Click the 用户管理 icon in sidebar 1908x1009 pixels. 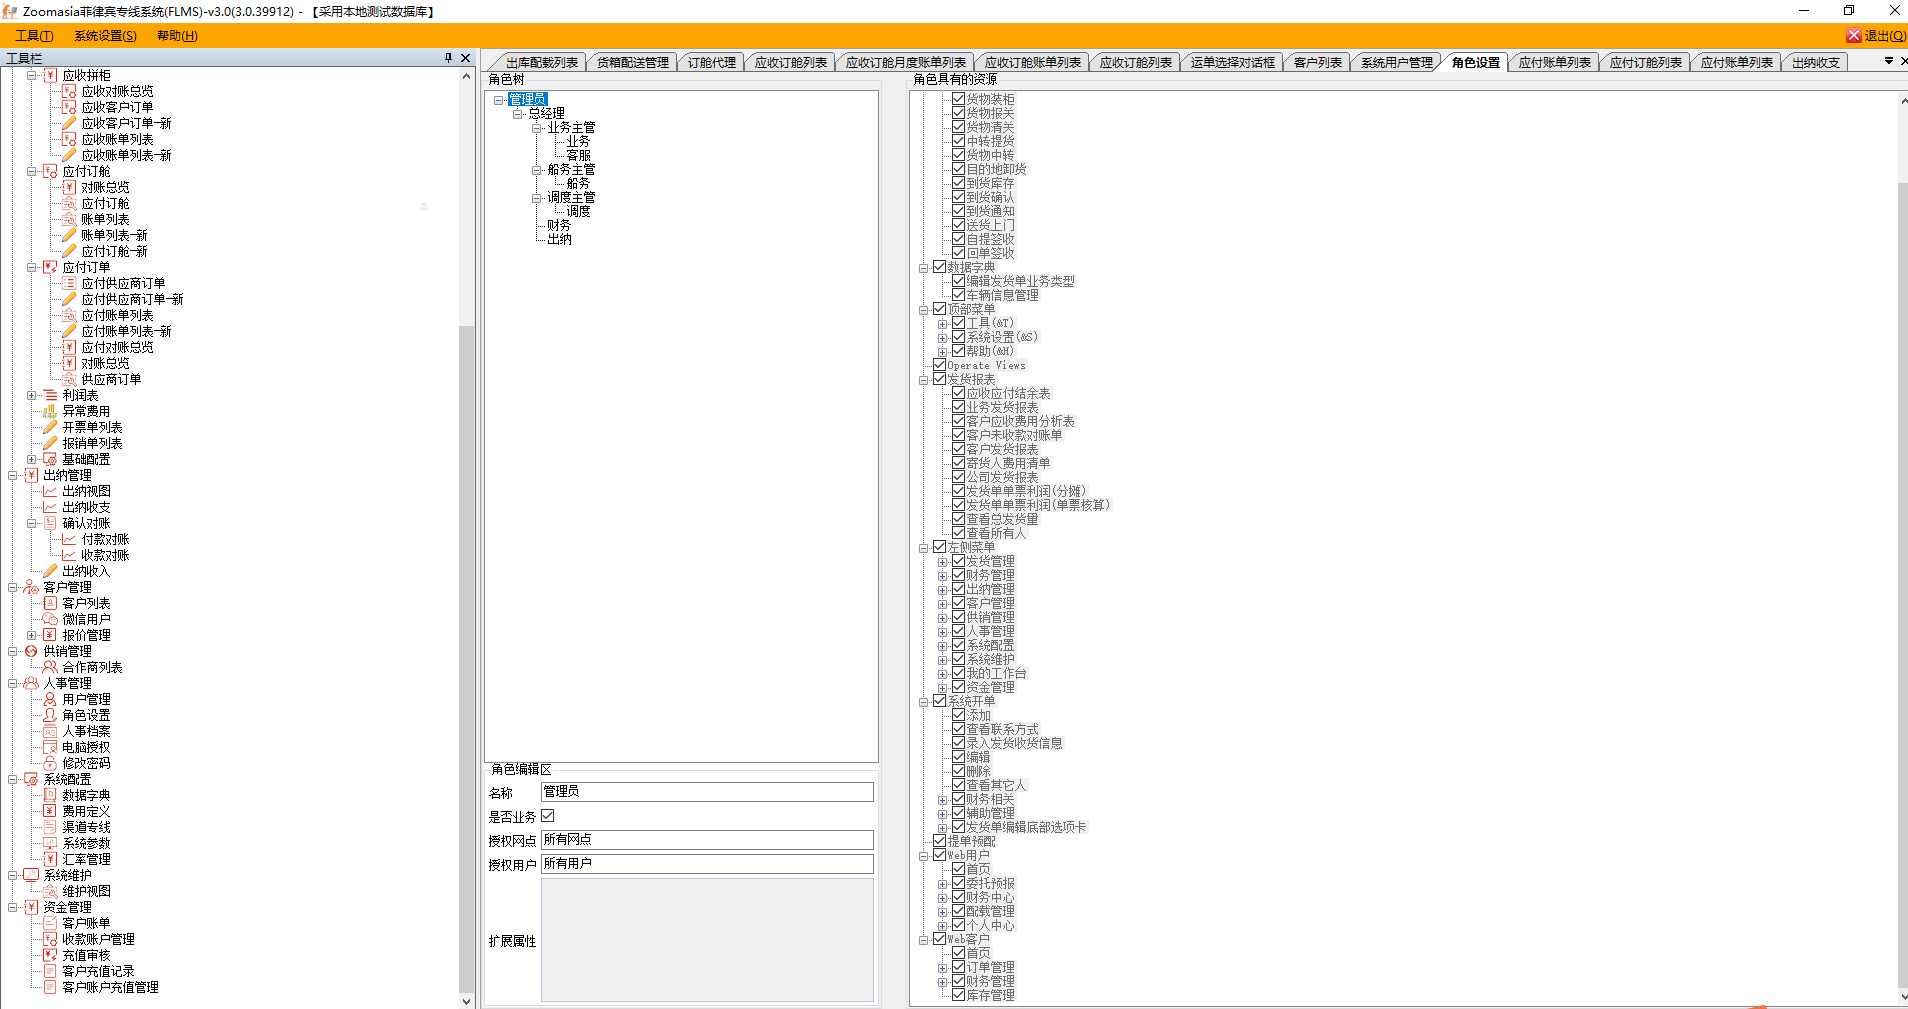(50, 699)
